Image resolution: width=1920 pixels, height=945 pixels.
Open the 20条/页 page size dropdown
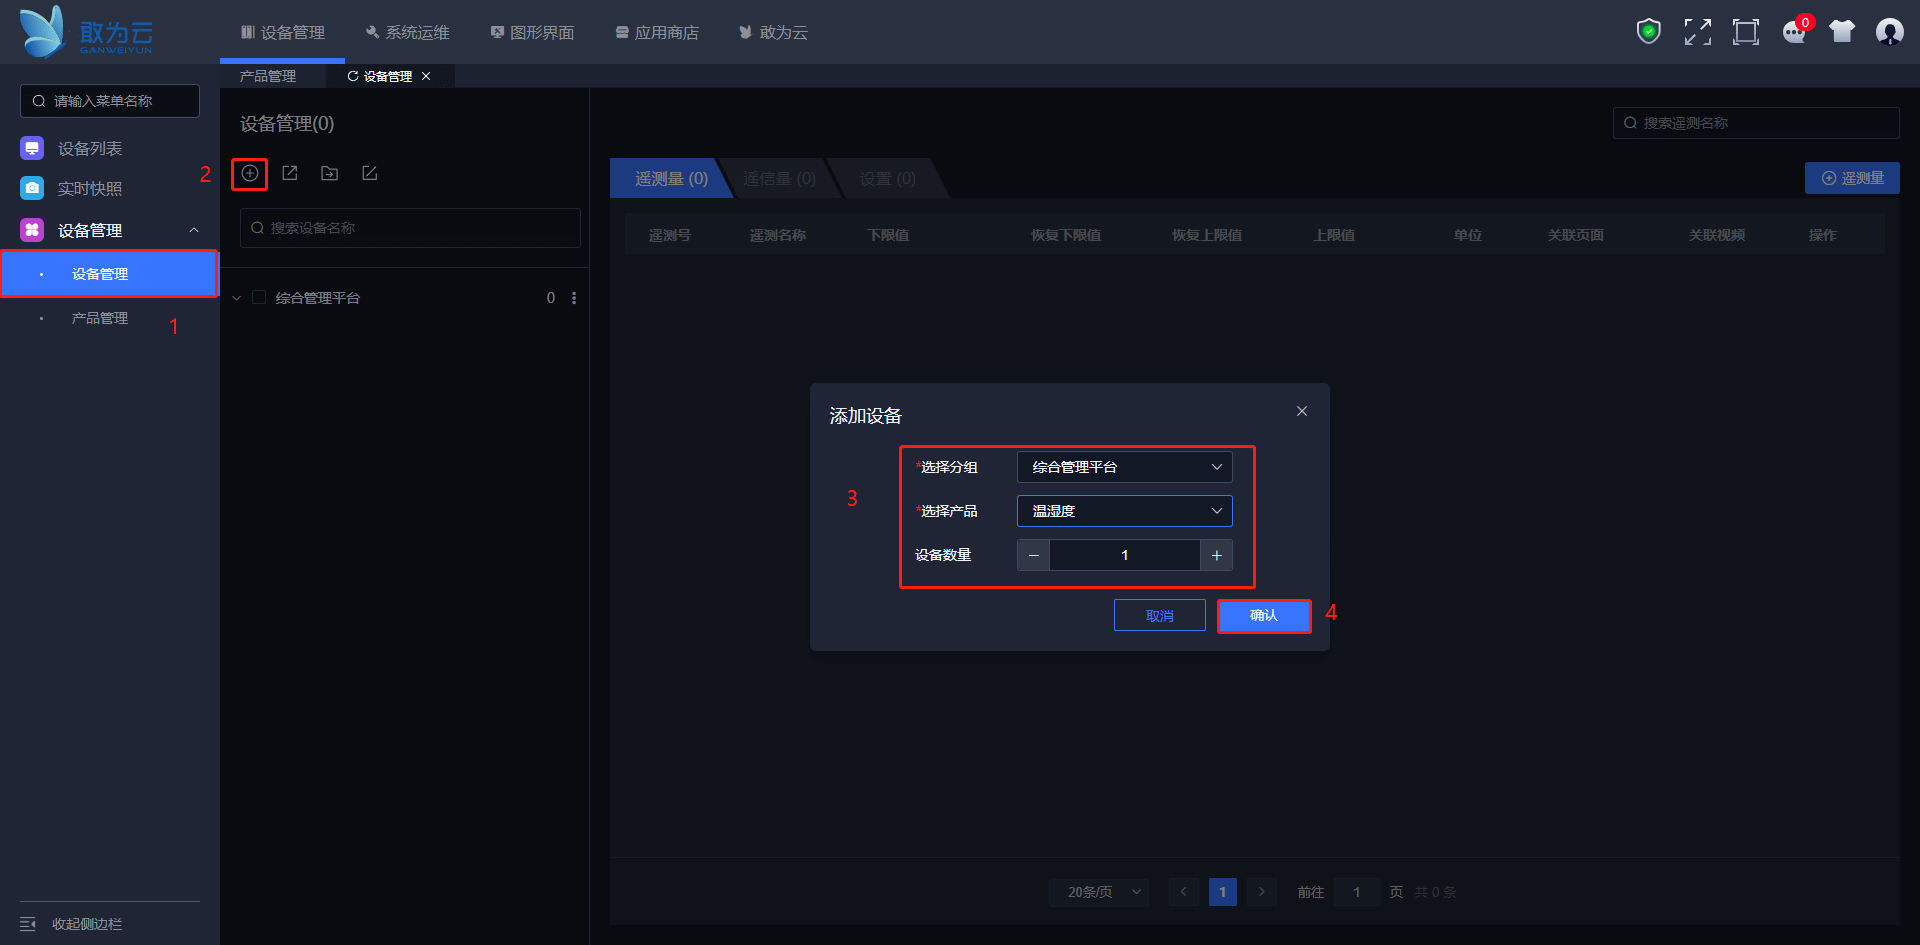point(1099,892)
